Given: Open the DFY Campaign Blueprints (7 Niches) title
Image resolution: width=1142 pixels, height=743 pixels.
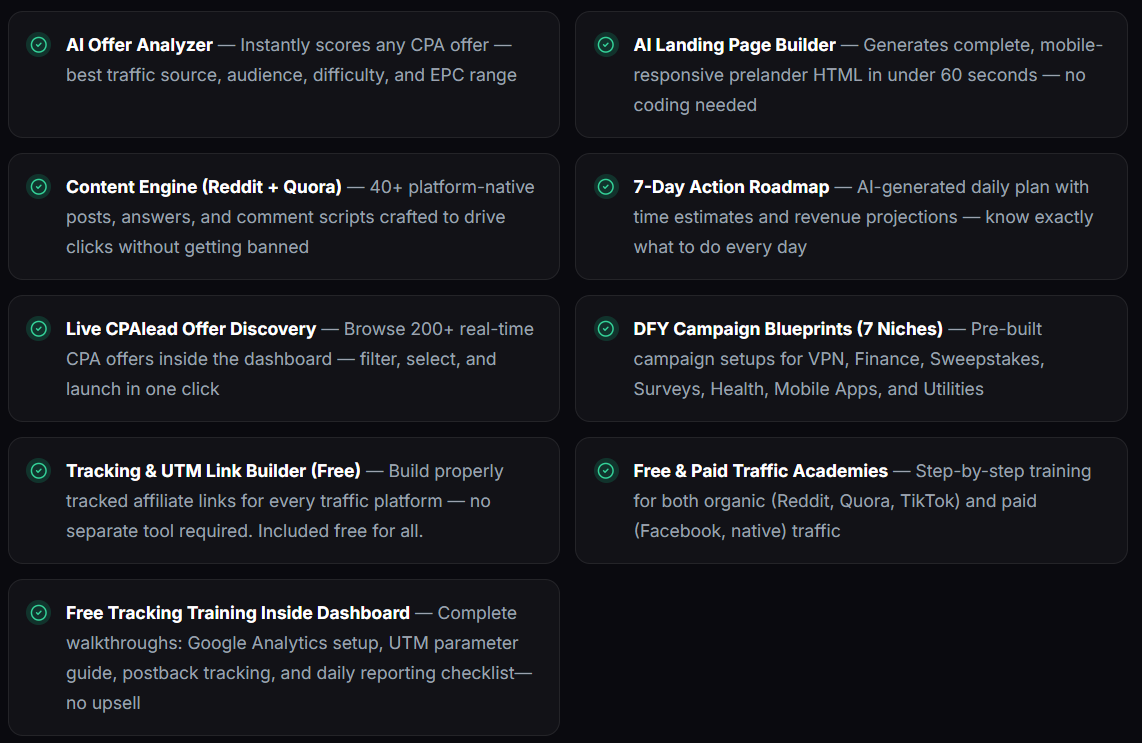Looking at the screenshot, I should 788,329.
